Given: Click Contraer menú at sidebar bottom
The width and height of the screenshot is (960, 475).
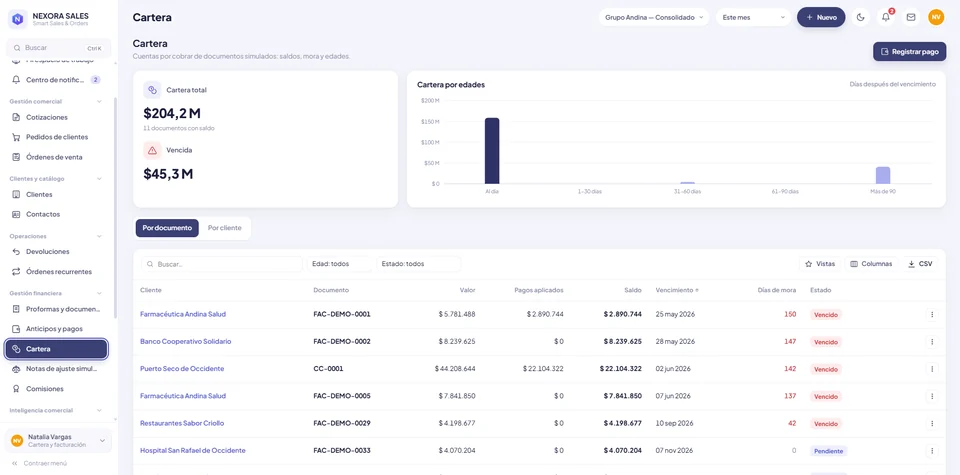Looking at the screenshot, I should point(39,463).
